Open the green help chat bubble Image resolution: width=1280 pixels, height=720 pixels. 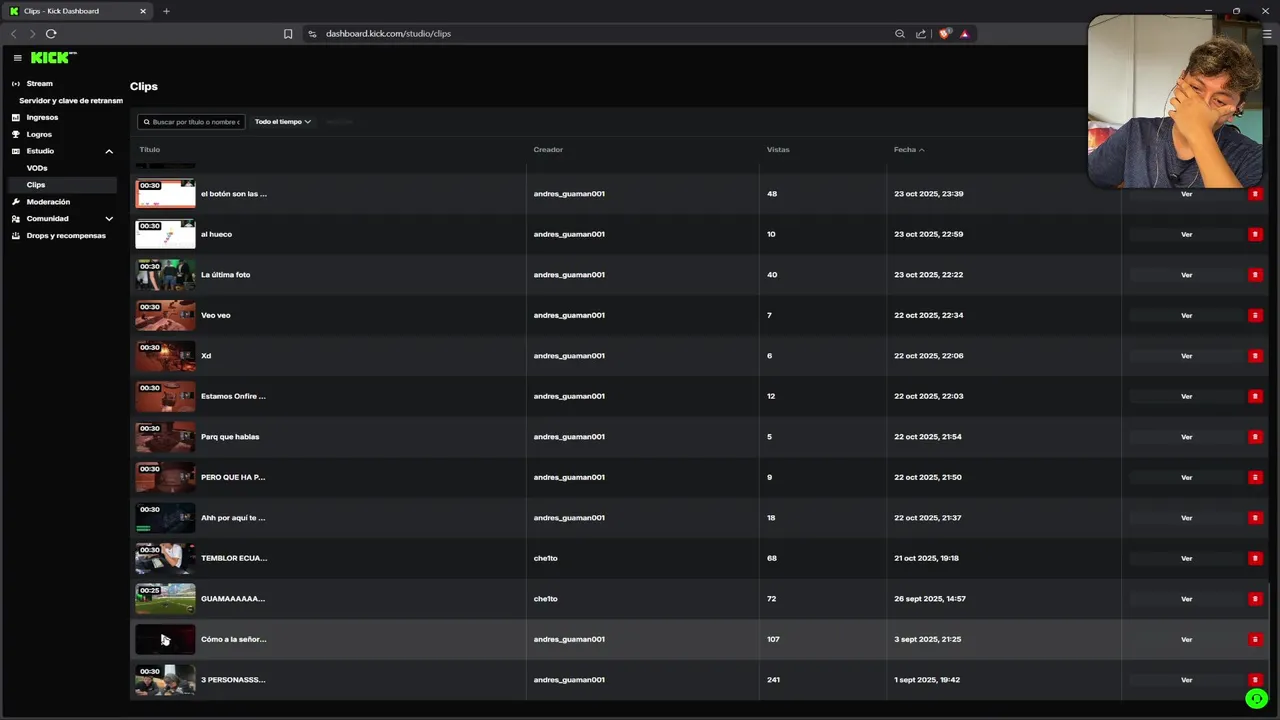pos(1256,699)
